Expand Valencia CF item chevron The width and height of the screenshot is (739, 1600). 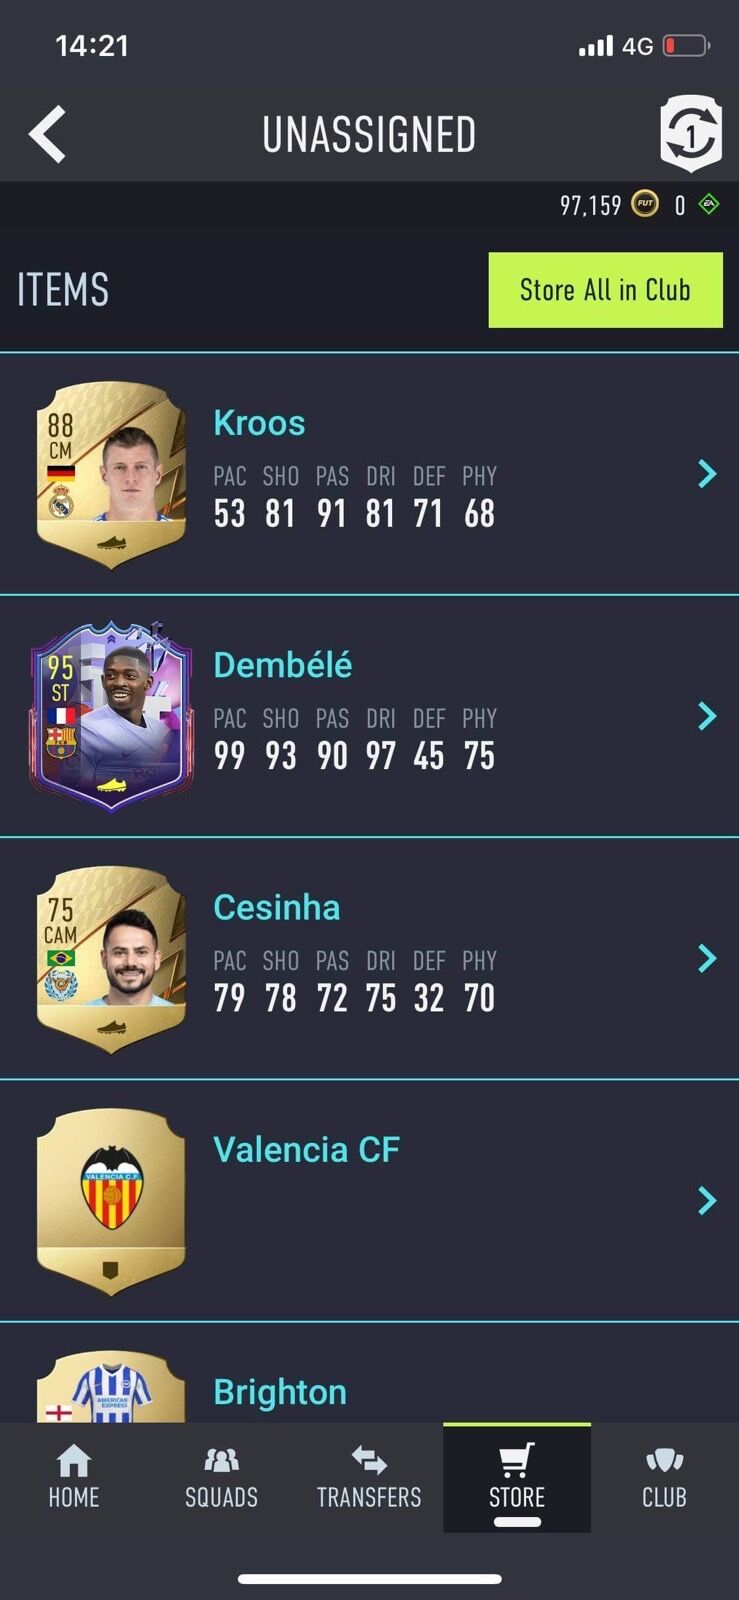tap(707, 1200)
